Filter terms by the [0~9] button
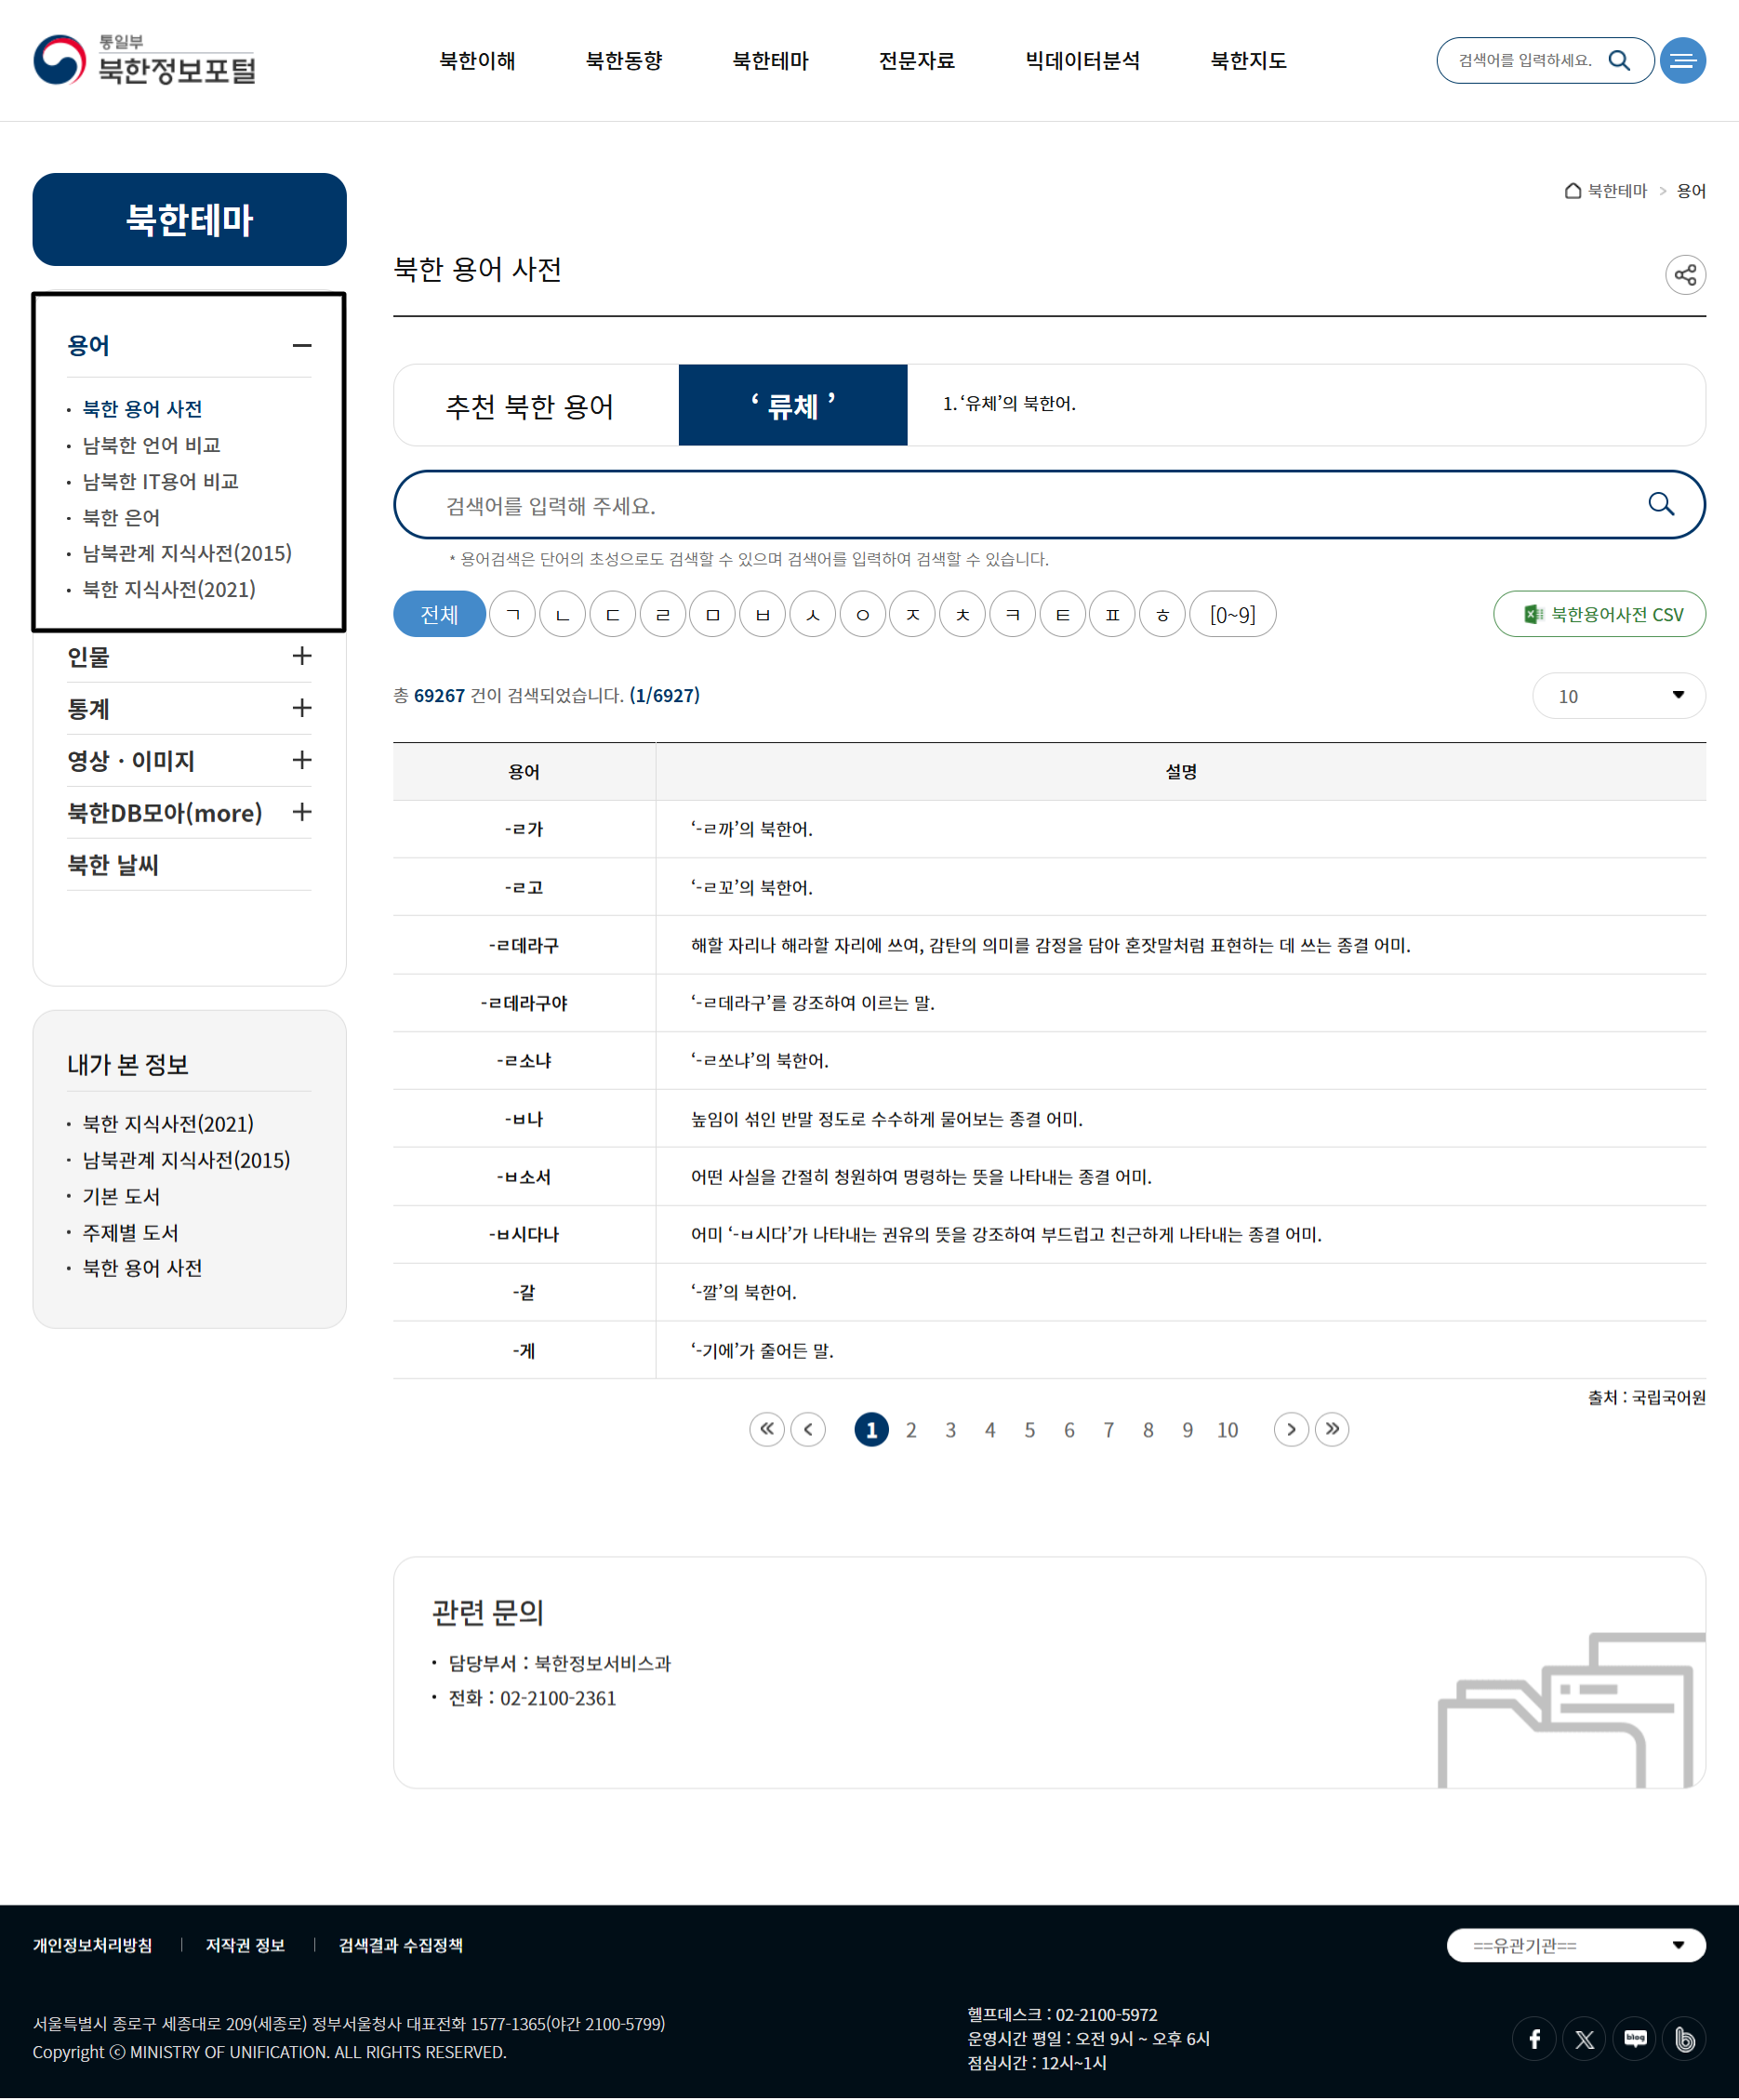This screenshot has height=2100, width=1739. (1232, 614)
